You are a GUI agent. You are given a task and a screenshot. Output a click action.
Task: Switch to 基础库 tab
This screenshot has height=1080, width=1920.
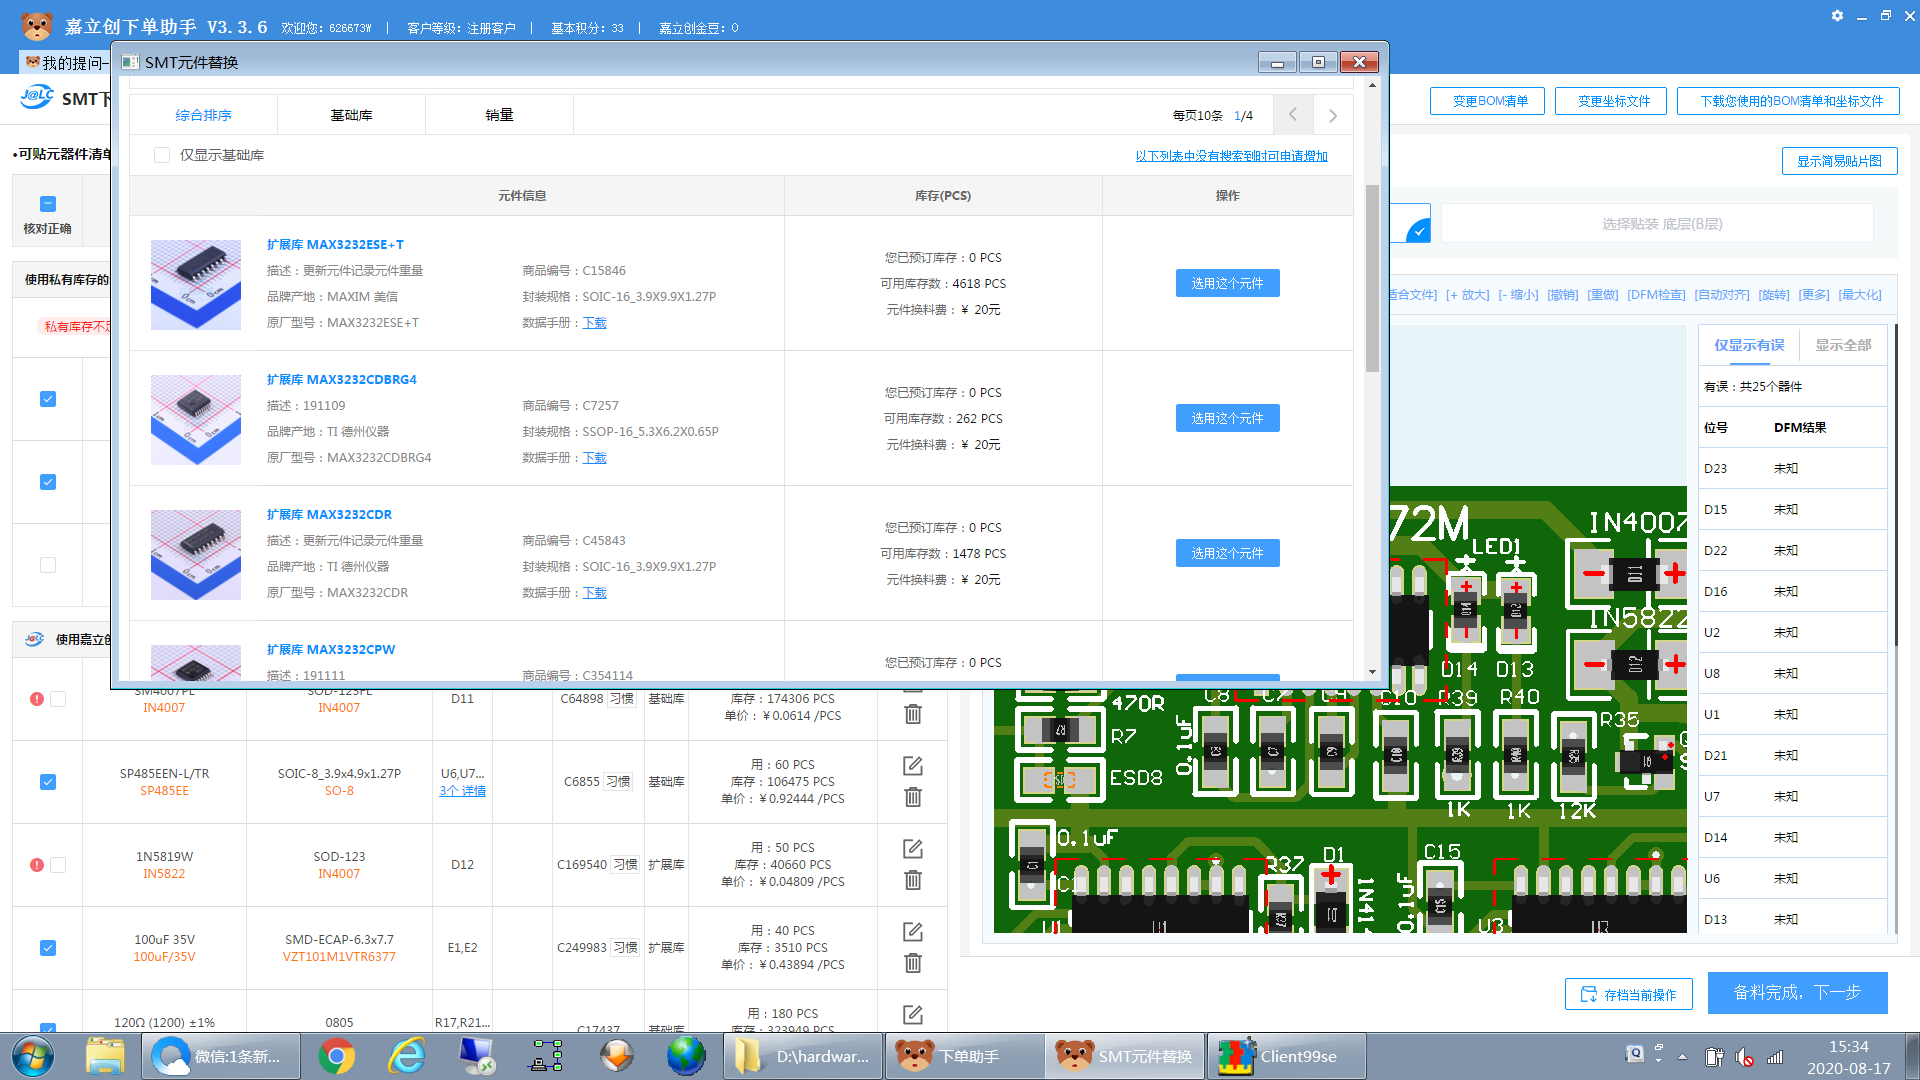tap(351, 115)
